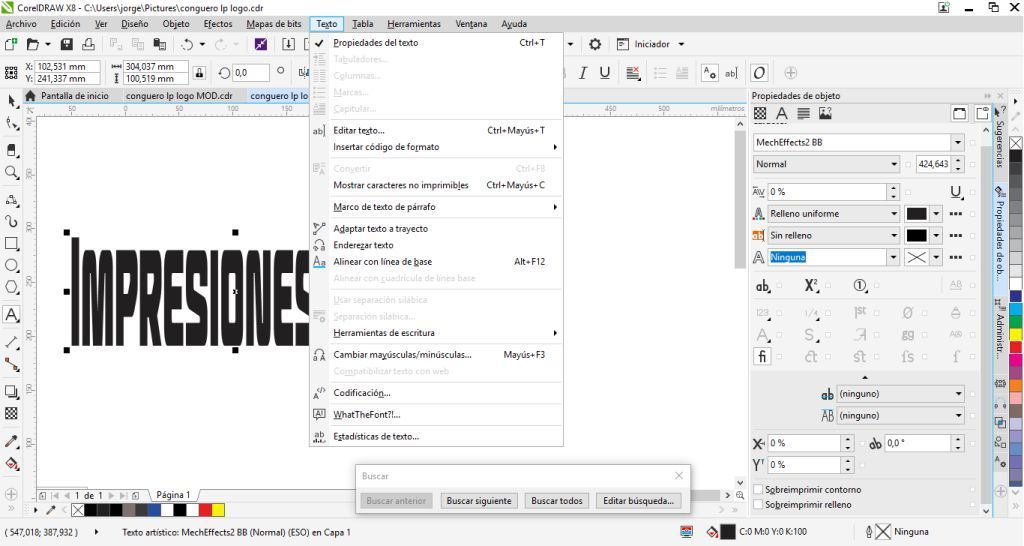Viewport: 1024px width, 546px height.
Task: Increase the kerning range 0 % stepper
Action: click(x=893, y=188)
